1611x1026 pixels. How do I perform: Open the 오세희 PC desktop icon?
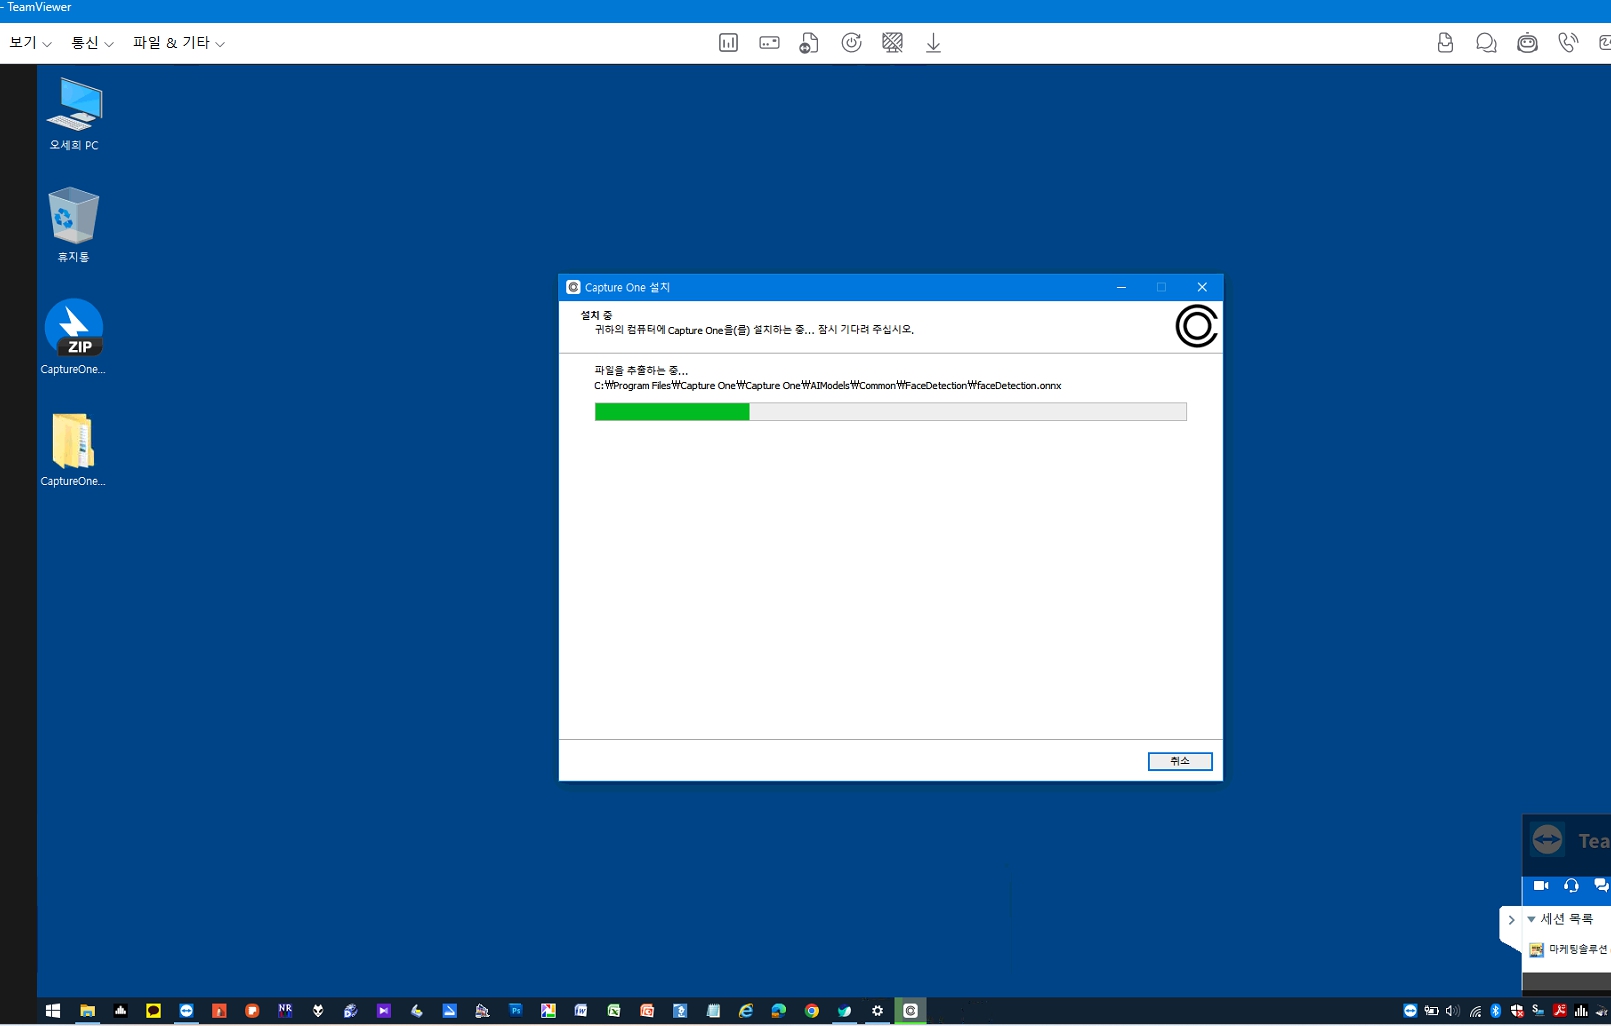point(74,114)
